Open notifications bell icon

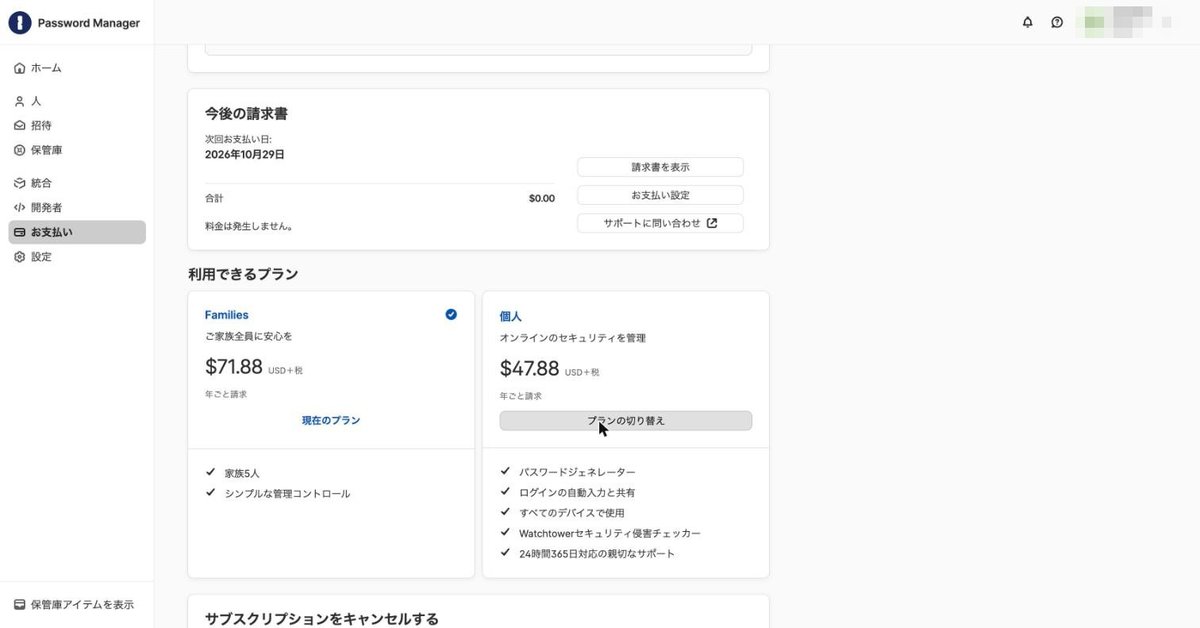point(1027,22)
